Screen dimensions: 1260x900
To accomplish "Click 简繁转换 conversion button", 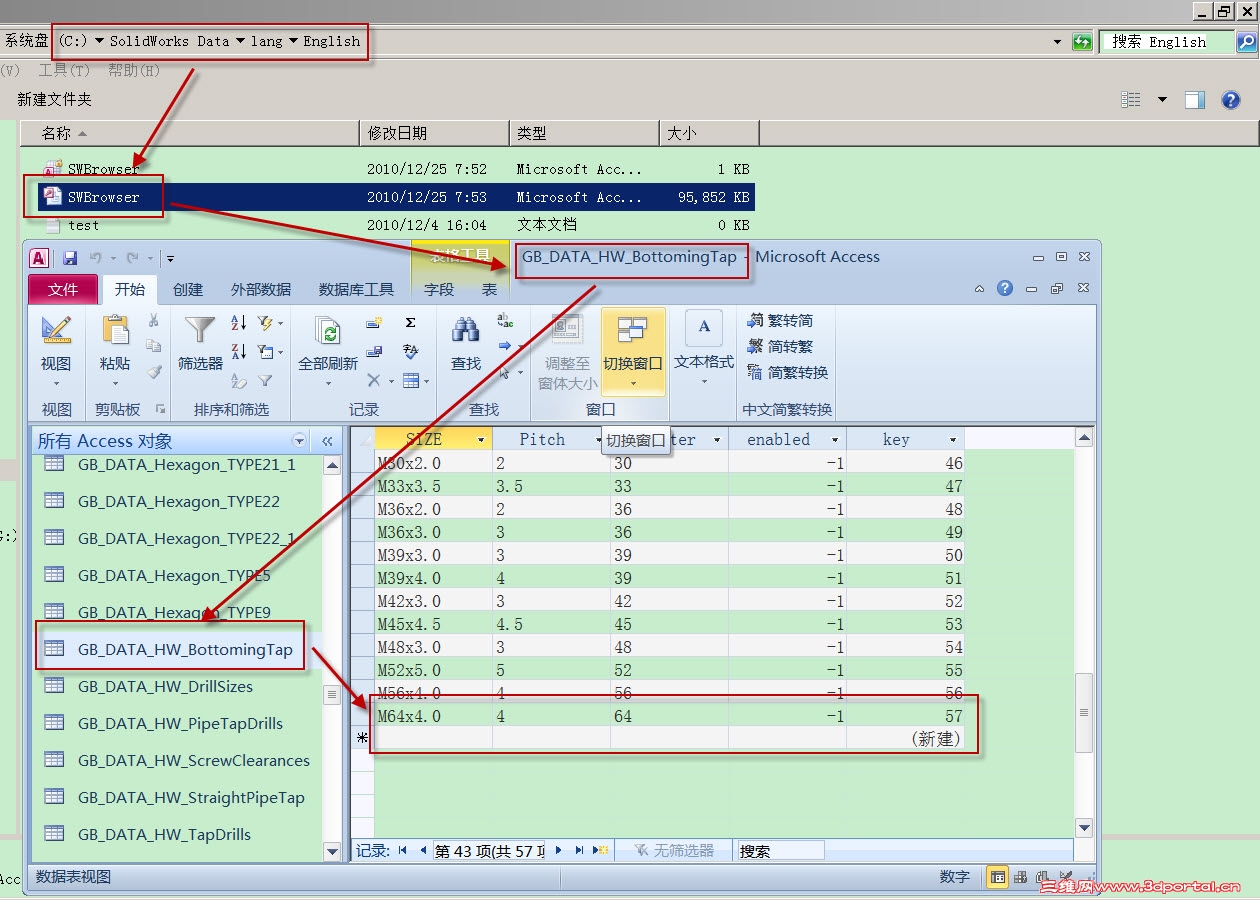I will [788, 372].
